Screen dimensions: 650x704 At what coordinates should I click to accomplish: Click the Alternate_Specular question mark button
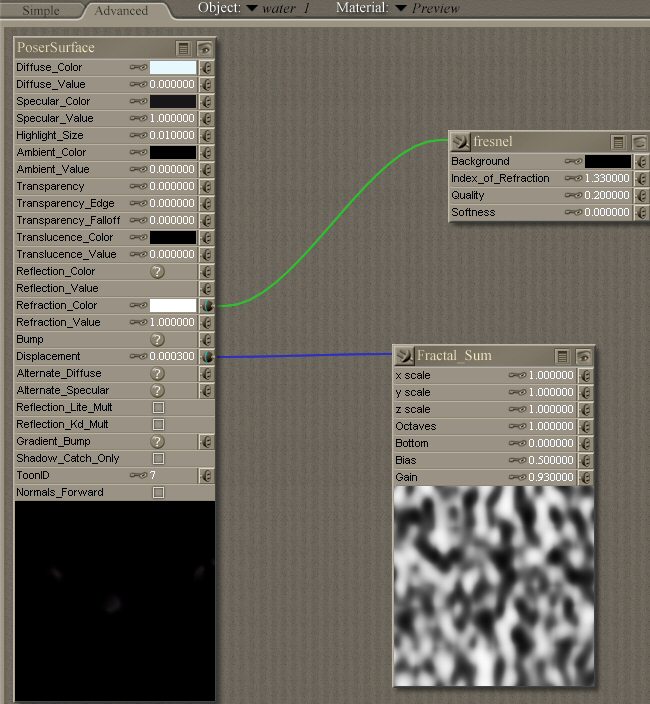click(x=157, y=391)
